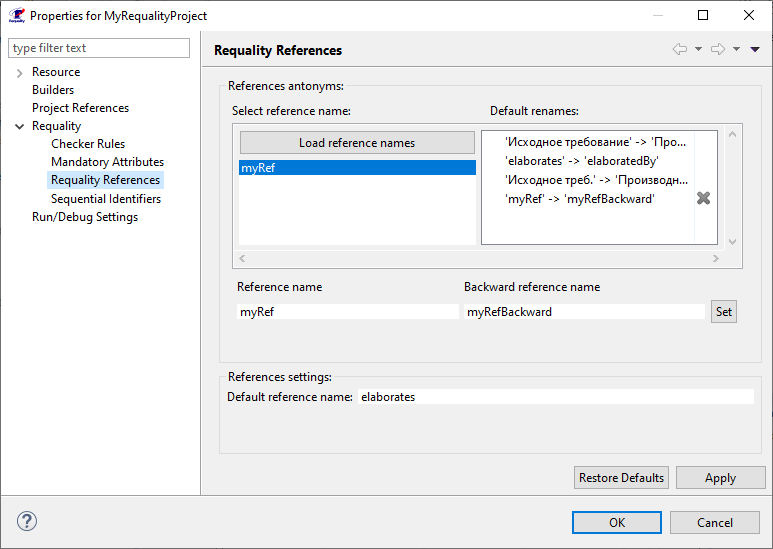Image resolution: width=773 pixels, height=549 pixels.
Task: Click the Requality app icon in title bar
Action: (17, 15)
